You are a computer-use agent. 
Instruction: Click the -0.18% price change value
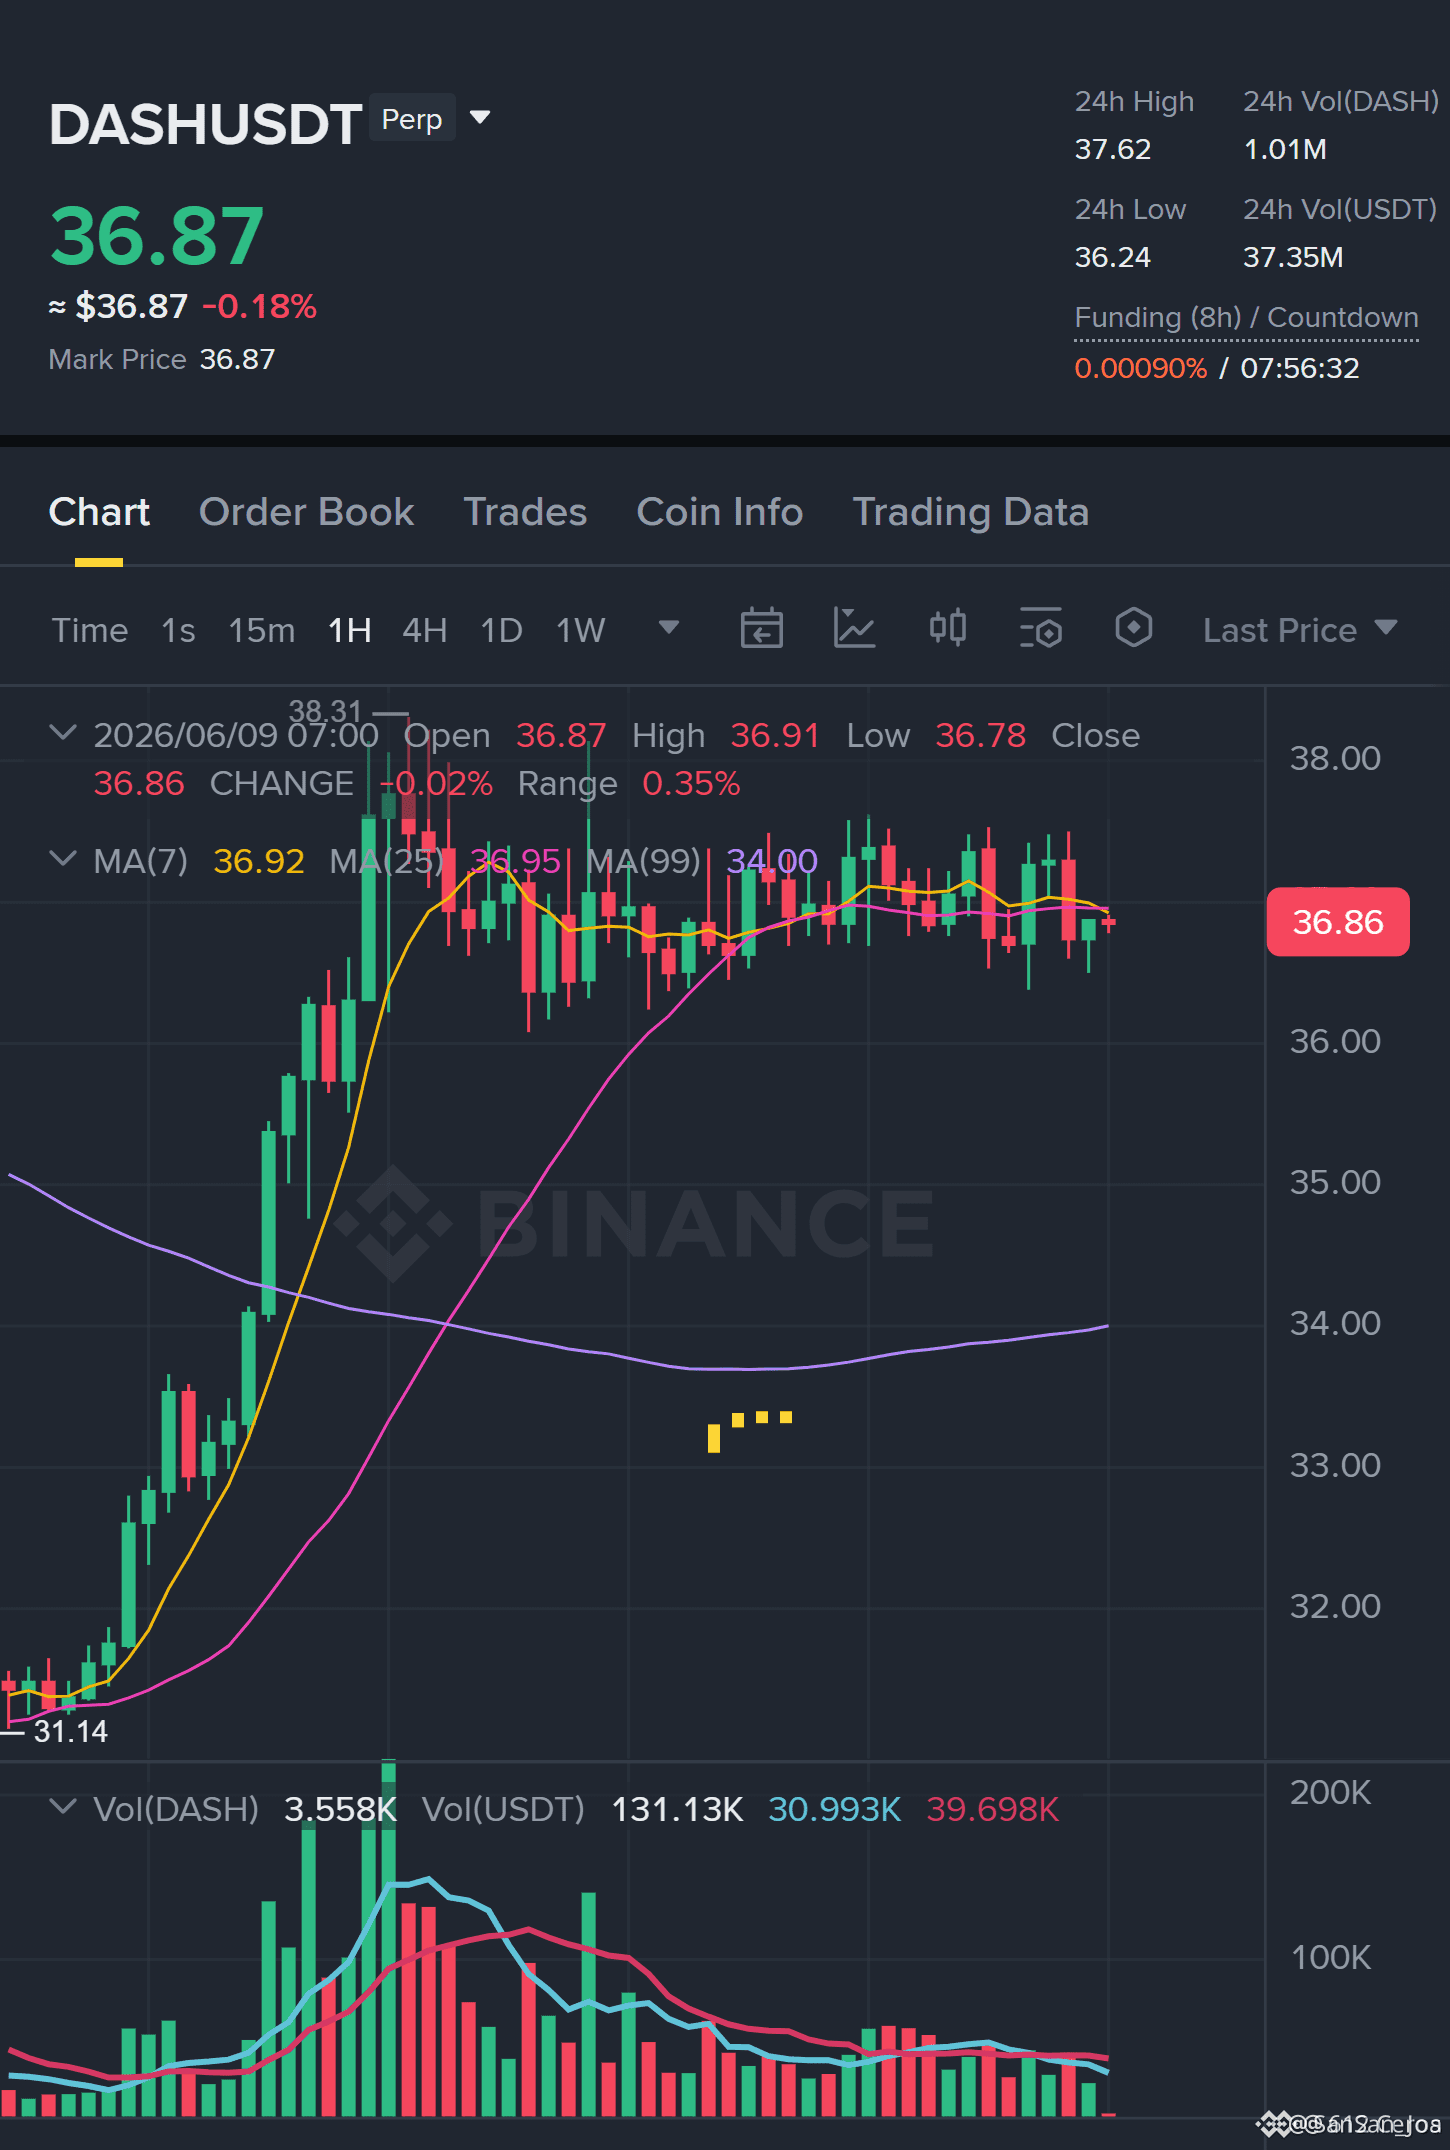[259, 306]
